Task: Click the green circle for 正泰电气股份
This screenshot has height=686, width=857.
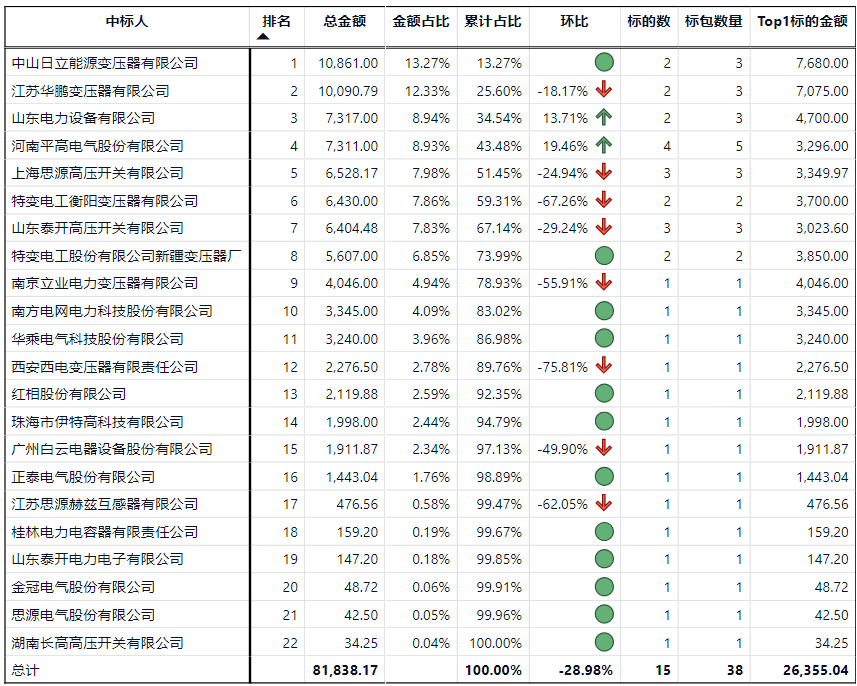Action: 604,476
